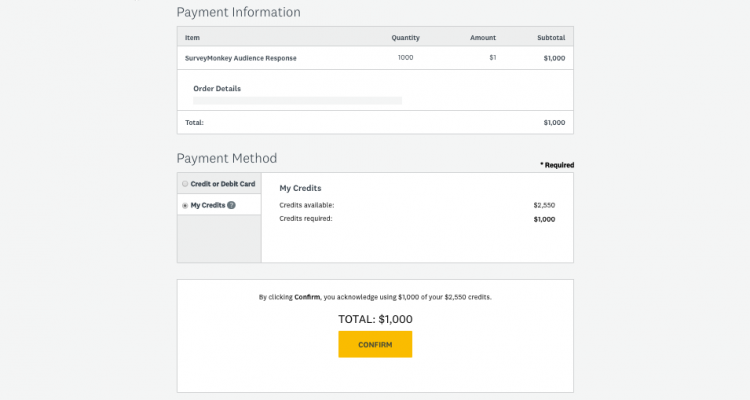The image size is (750, 400).
Task: Click the Amount column header
Action: tap(483, 37)
